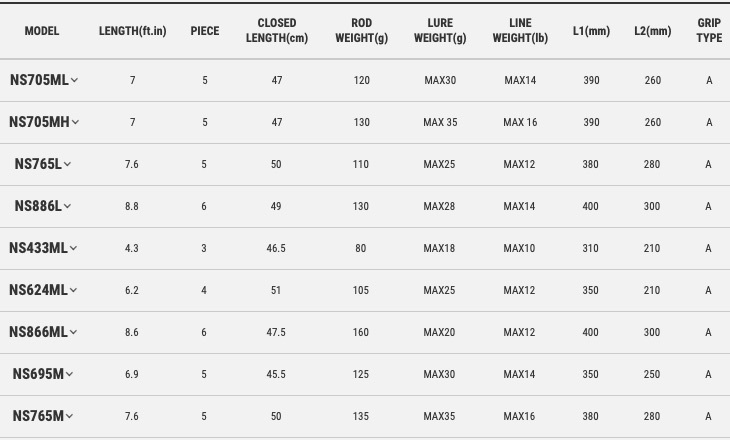Click the LURE WEIGHT(g) column header
The height and width of the screenshot is (440, 730).
(440, 31)
